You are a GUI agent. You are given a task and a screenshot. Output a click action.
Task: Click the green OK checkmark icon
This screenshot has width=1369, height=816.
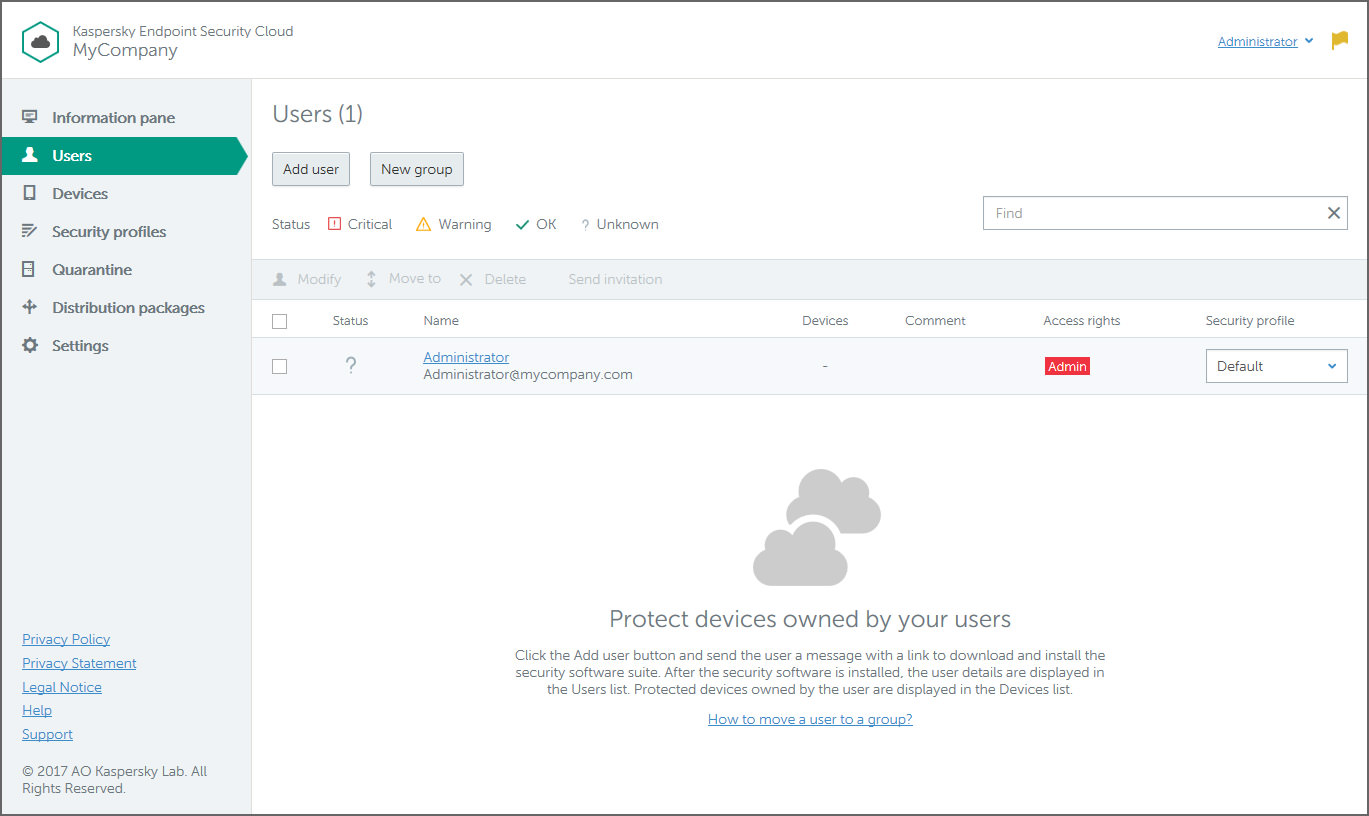click(x=522, y=225)
